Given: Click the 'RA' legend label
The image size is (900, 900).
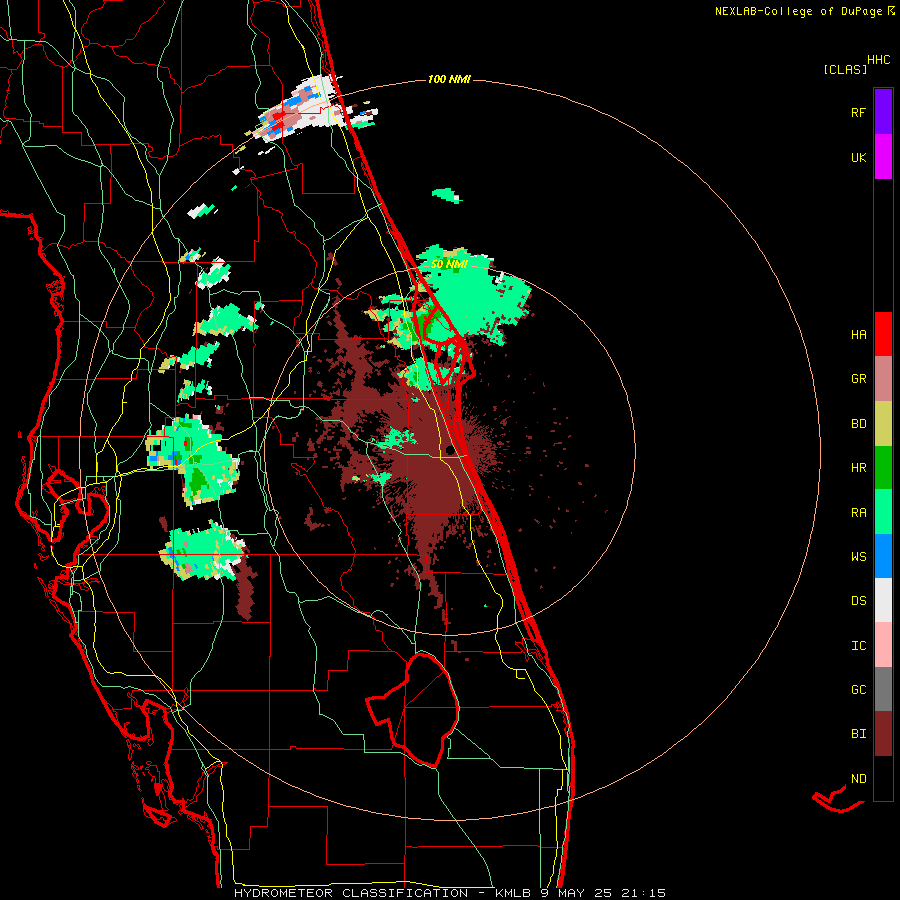Looking at the screenshot, I should pyautogui.click(x=858, y=513).
